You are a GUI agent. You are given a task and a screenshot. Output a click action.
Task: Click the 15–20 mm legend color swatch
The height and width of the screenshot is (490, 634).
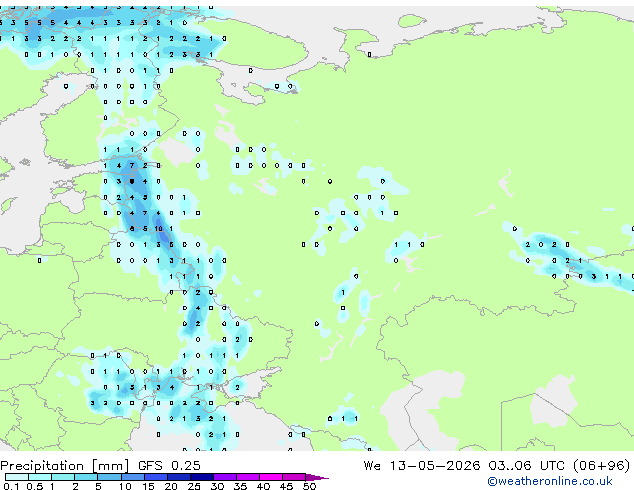[155, 477]
